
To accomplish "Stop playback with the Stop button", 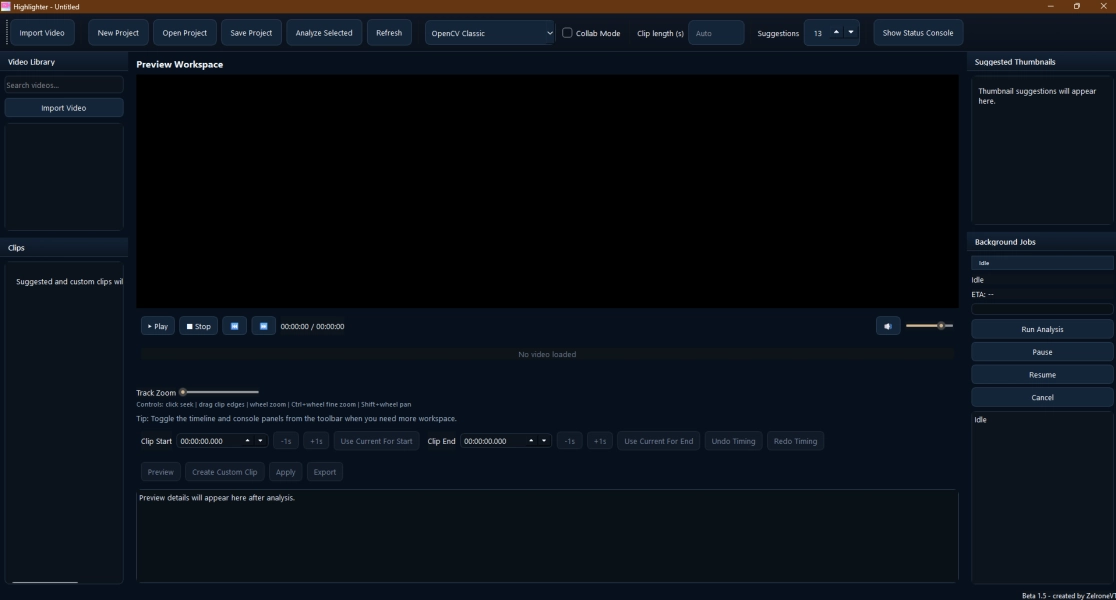I will pyautogui.click(x=199, y=326).
